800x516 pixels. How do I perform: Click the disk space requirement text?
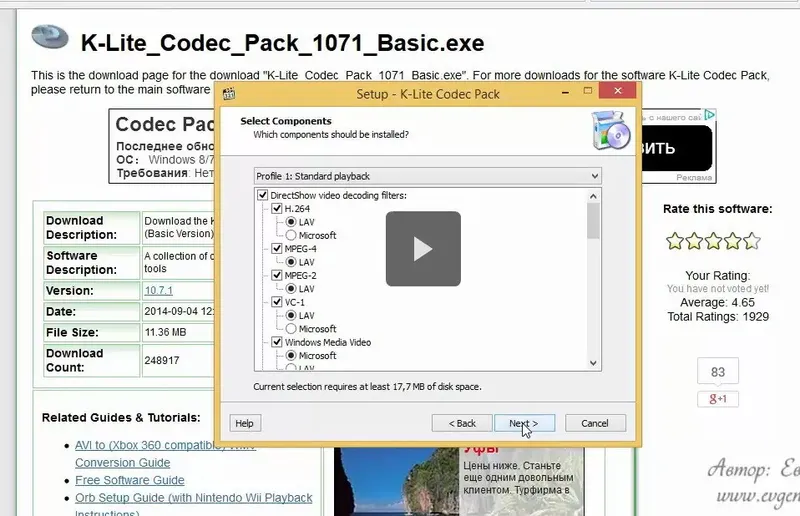pos(367,386)
